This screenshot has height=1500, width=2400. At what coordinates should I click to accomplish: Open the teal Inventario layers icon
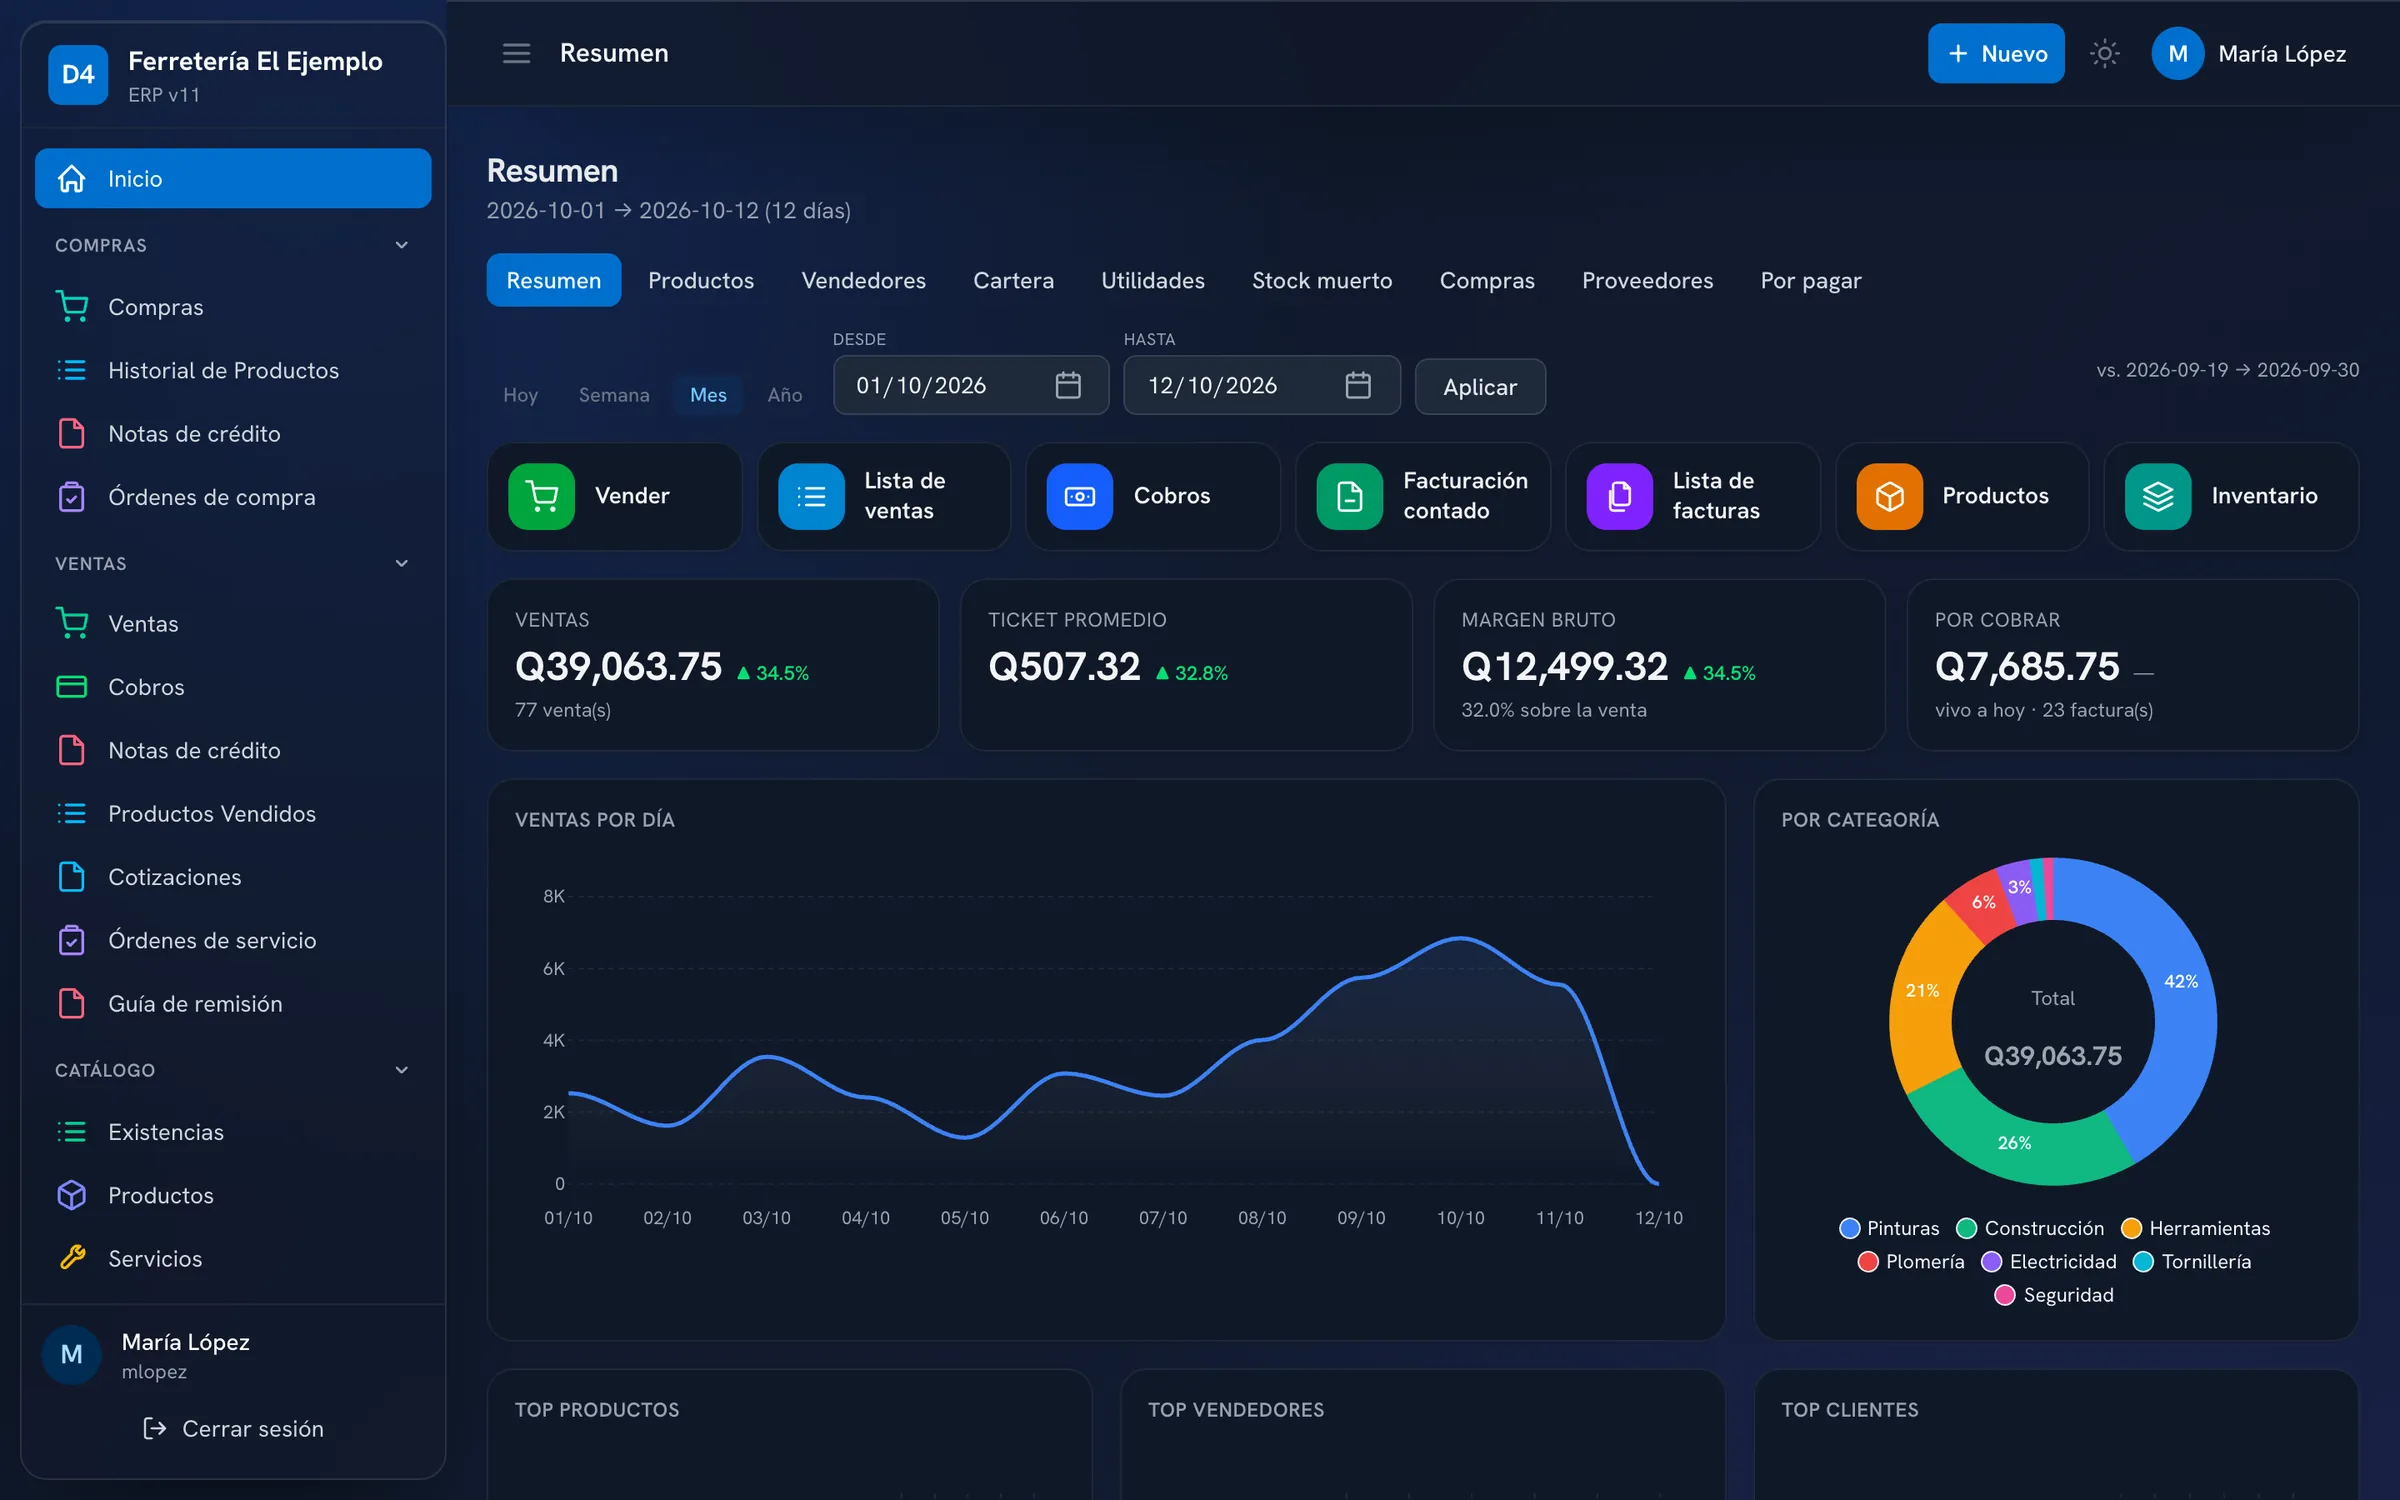2158,496
